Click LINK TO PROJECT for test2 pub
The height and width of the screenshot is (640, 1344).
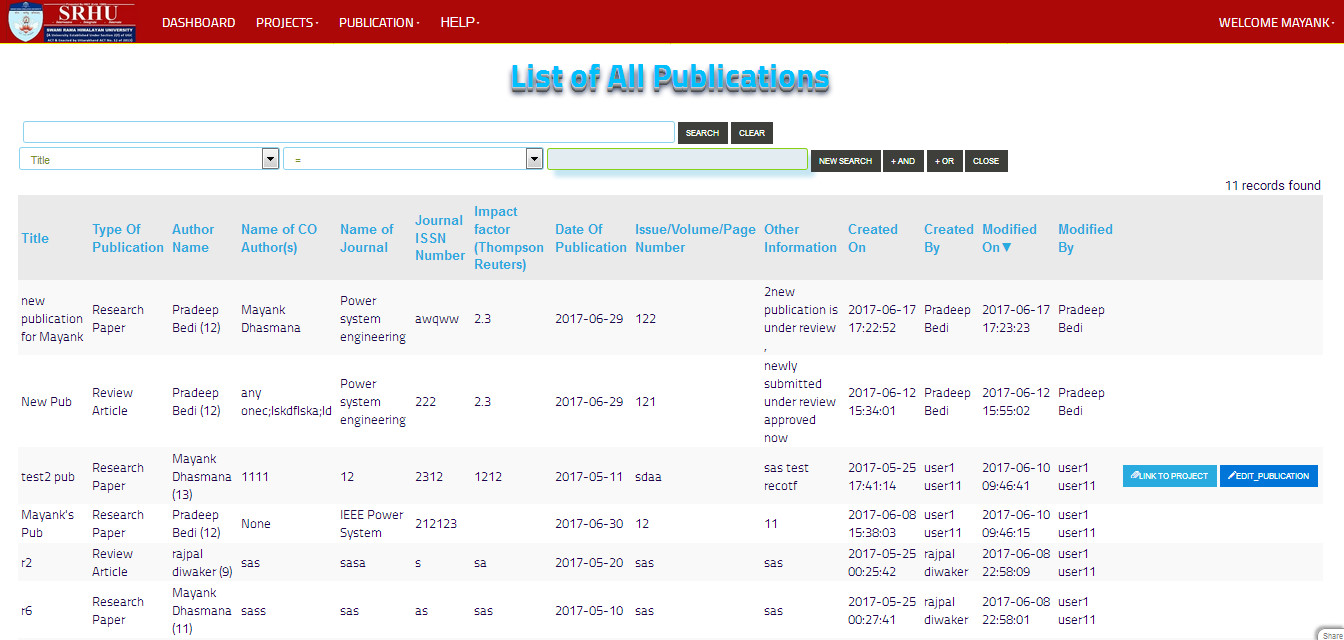click(1170, 476)
